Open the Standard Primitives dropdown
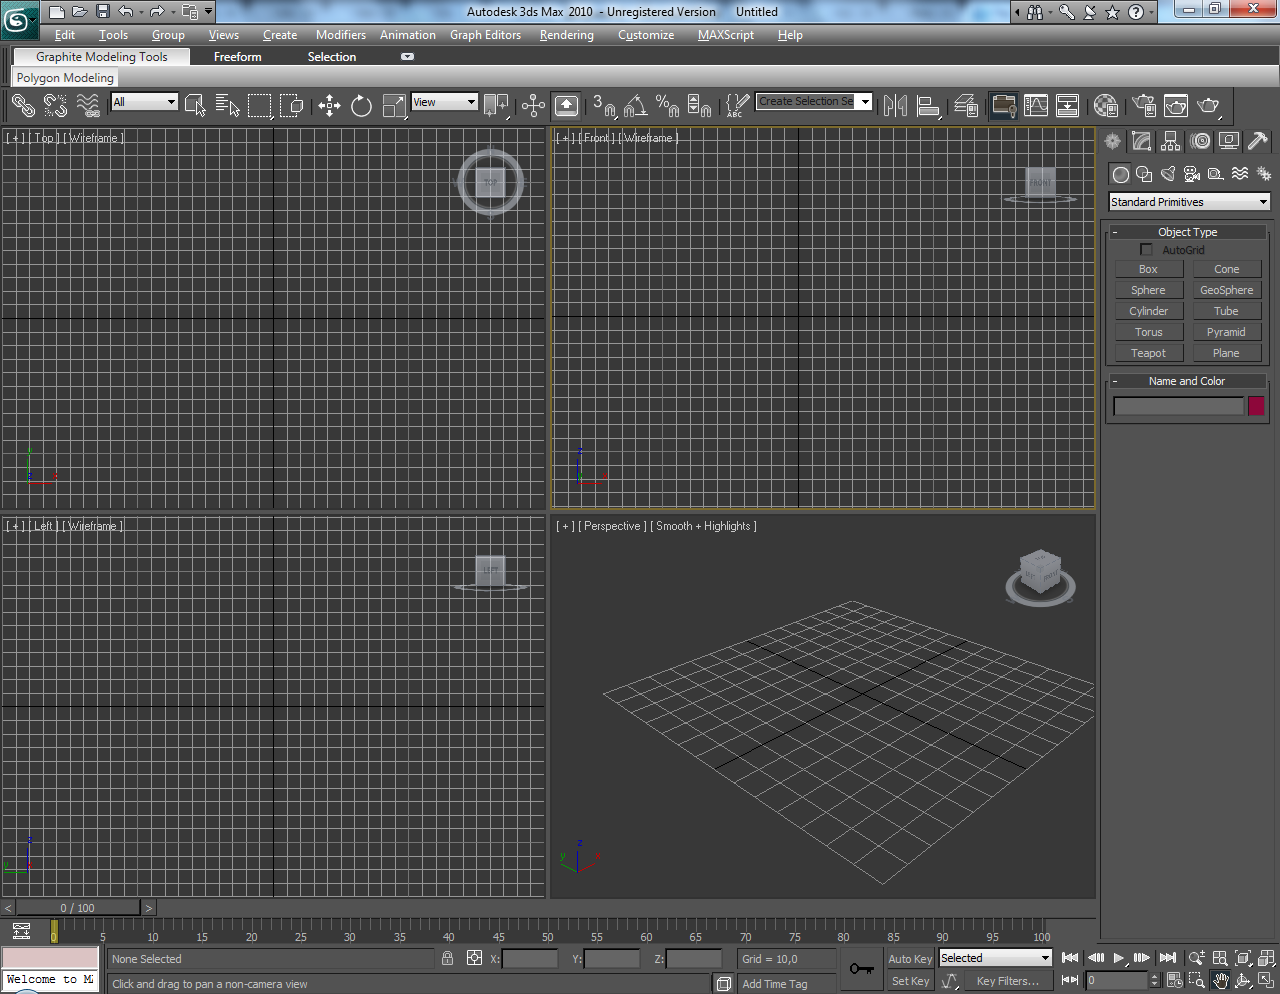This screenshot has width=1280, height=994. 1189,202
